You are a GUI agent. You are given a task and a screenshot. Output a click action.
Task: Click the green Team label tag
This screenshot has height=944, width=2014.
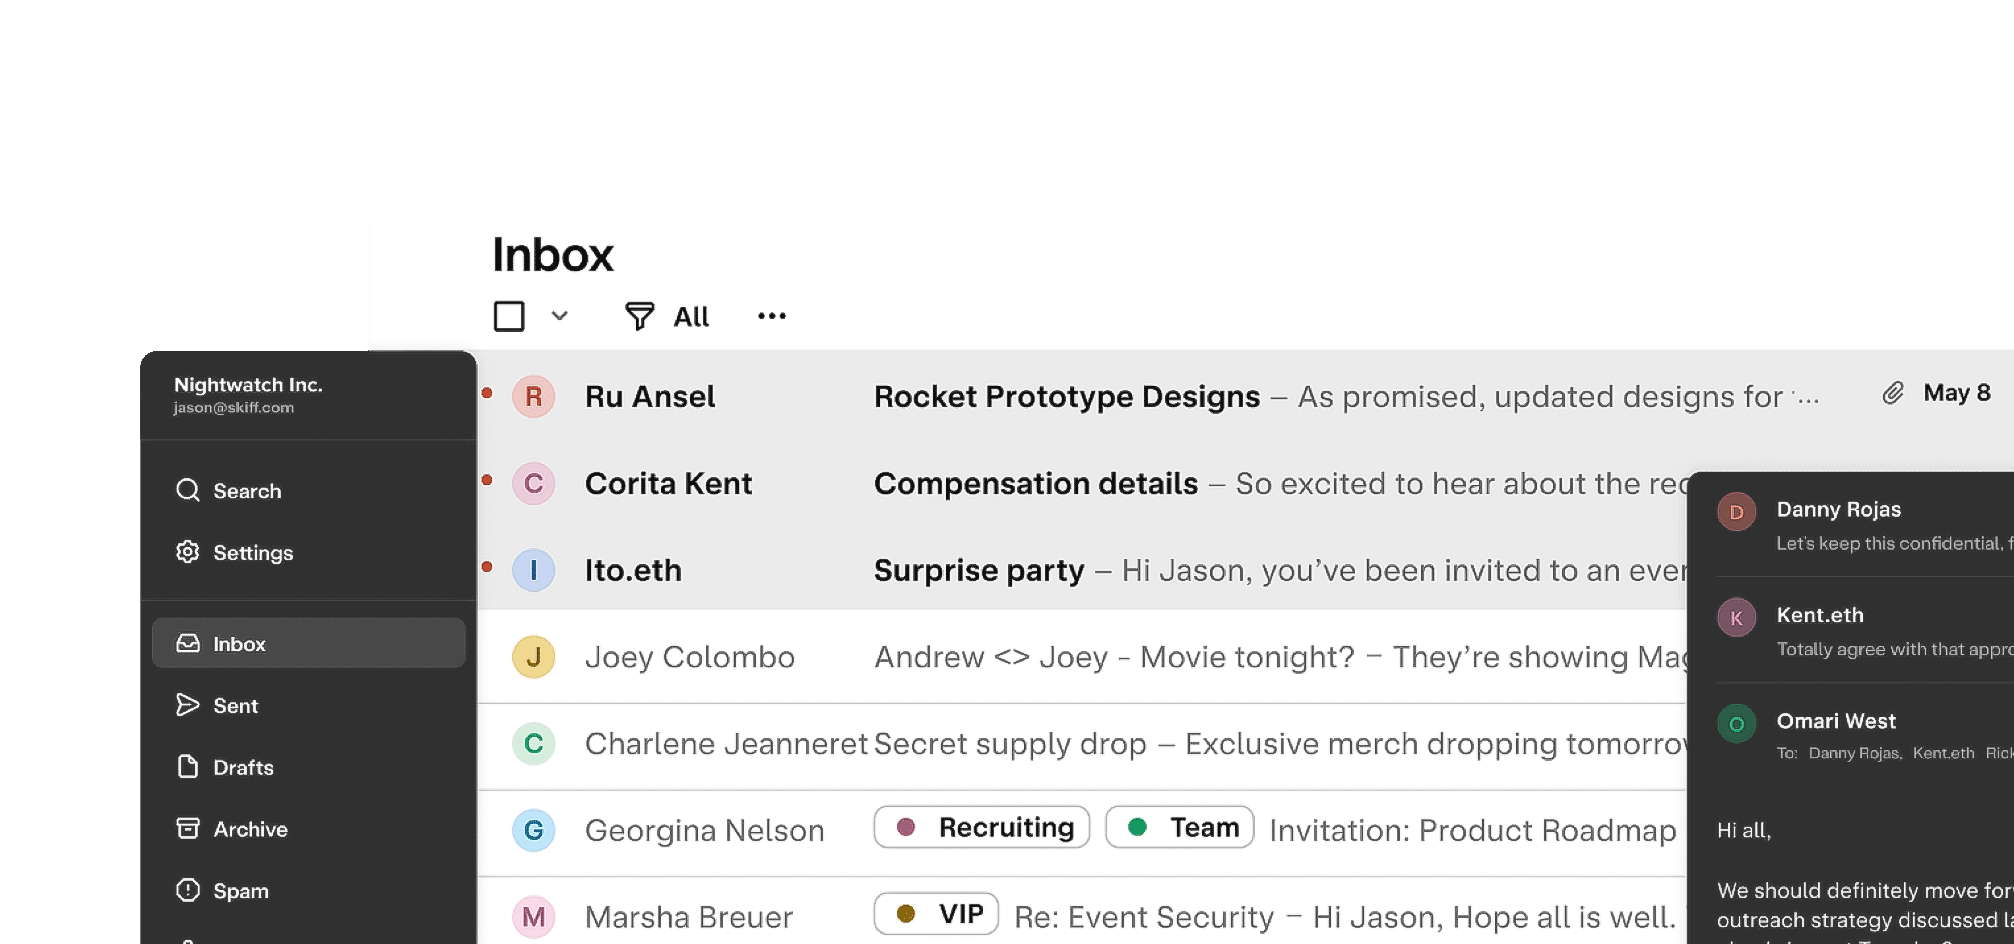click(1179, 828)
